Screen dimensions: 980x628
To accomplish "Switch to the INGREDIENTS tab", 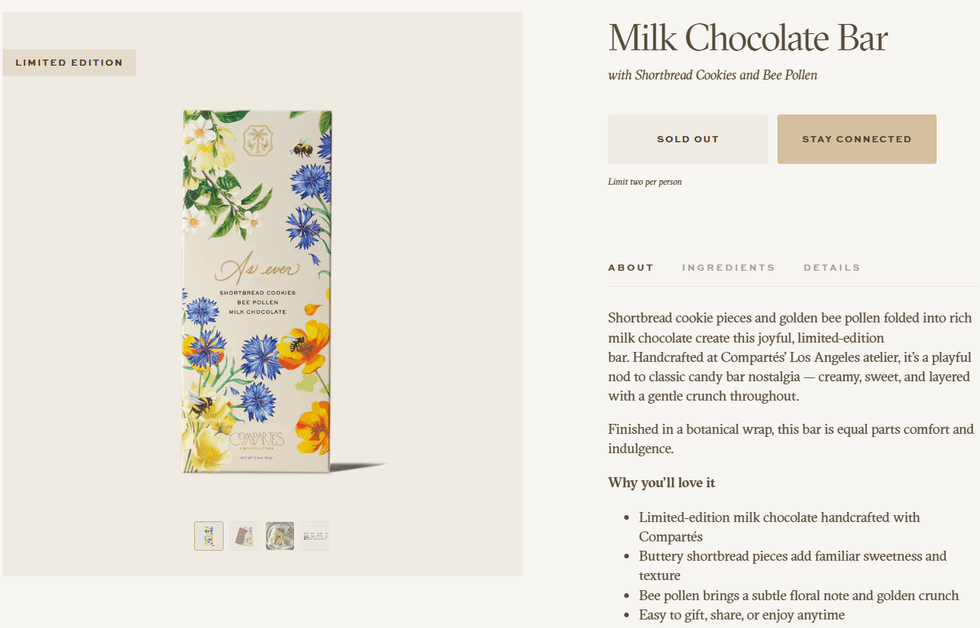I will [728, 267].
